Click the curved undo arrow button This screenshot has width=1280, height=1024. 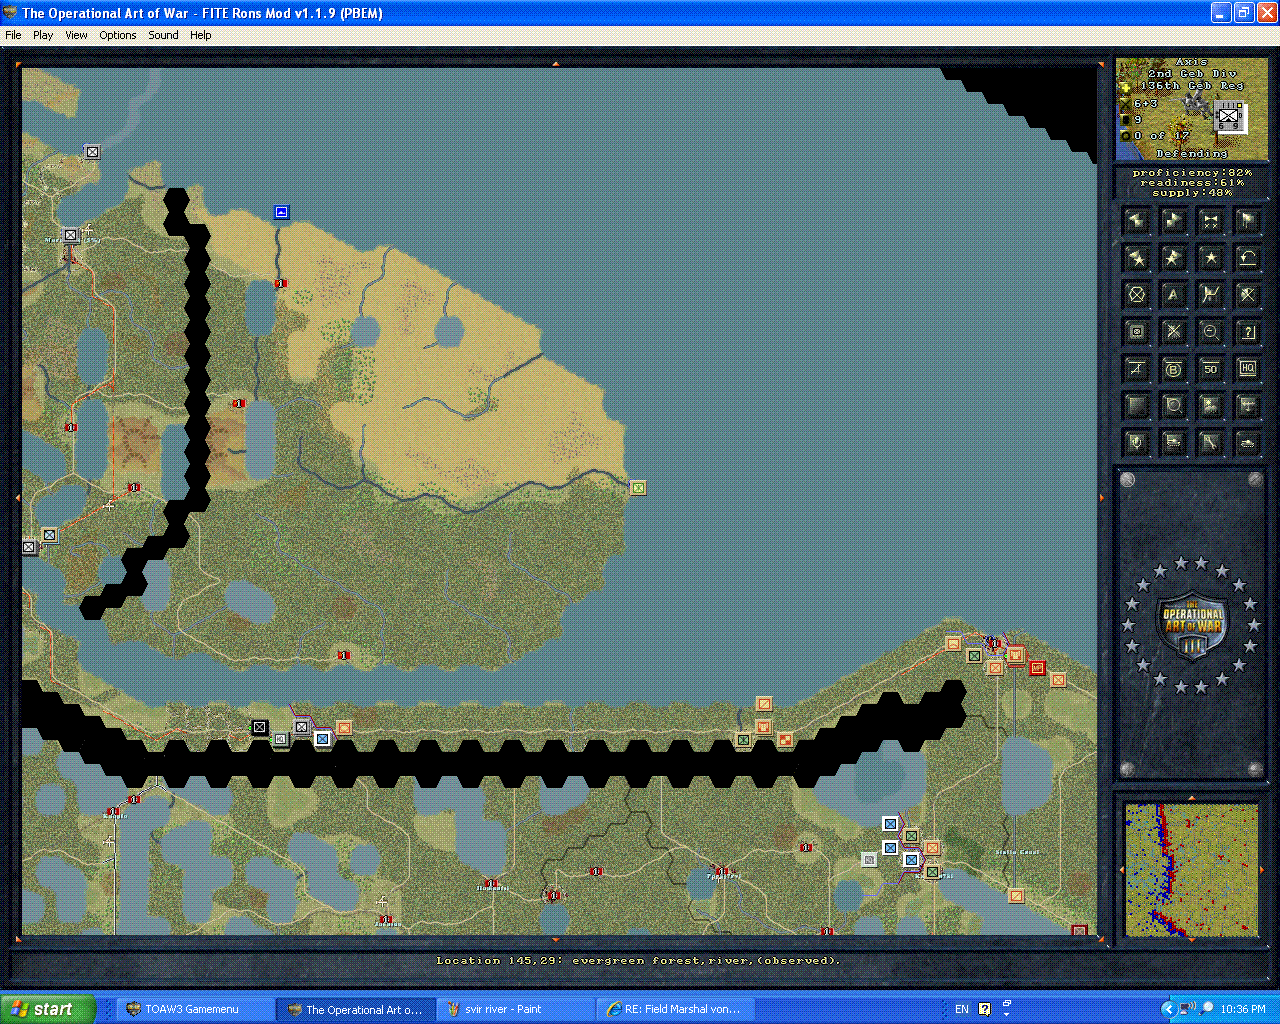(x=1248, y=258)
